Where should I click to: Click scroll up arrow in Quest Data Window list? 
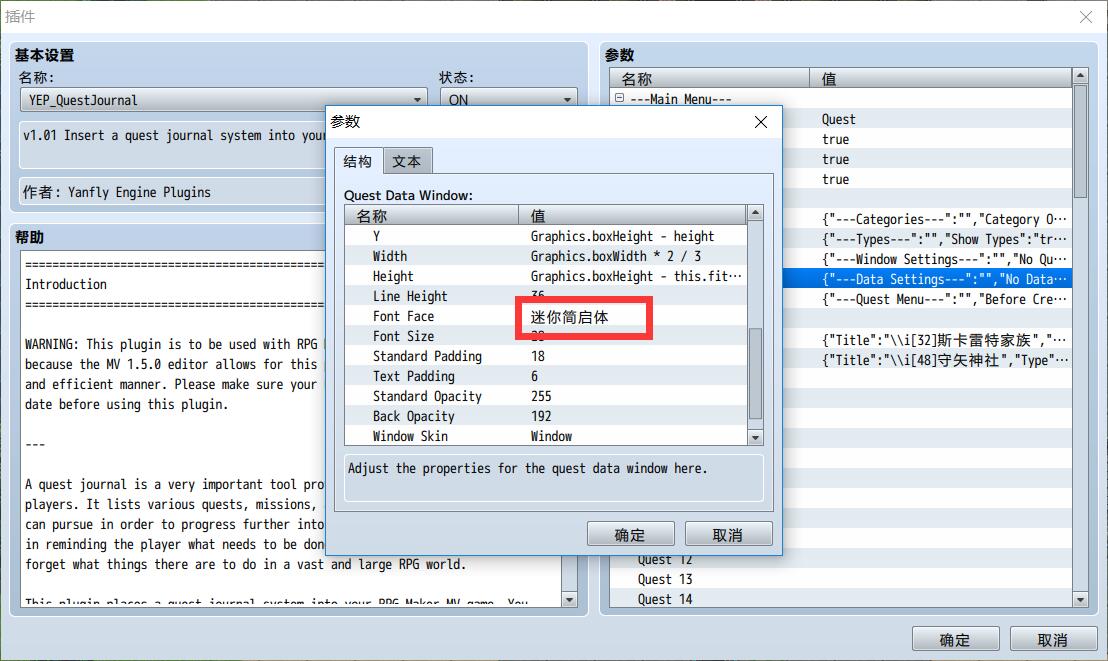coord(755,213)
